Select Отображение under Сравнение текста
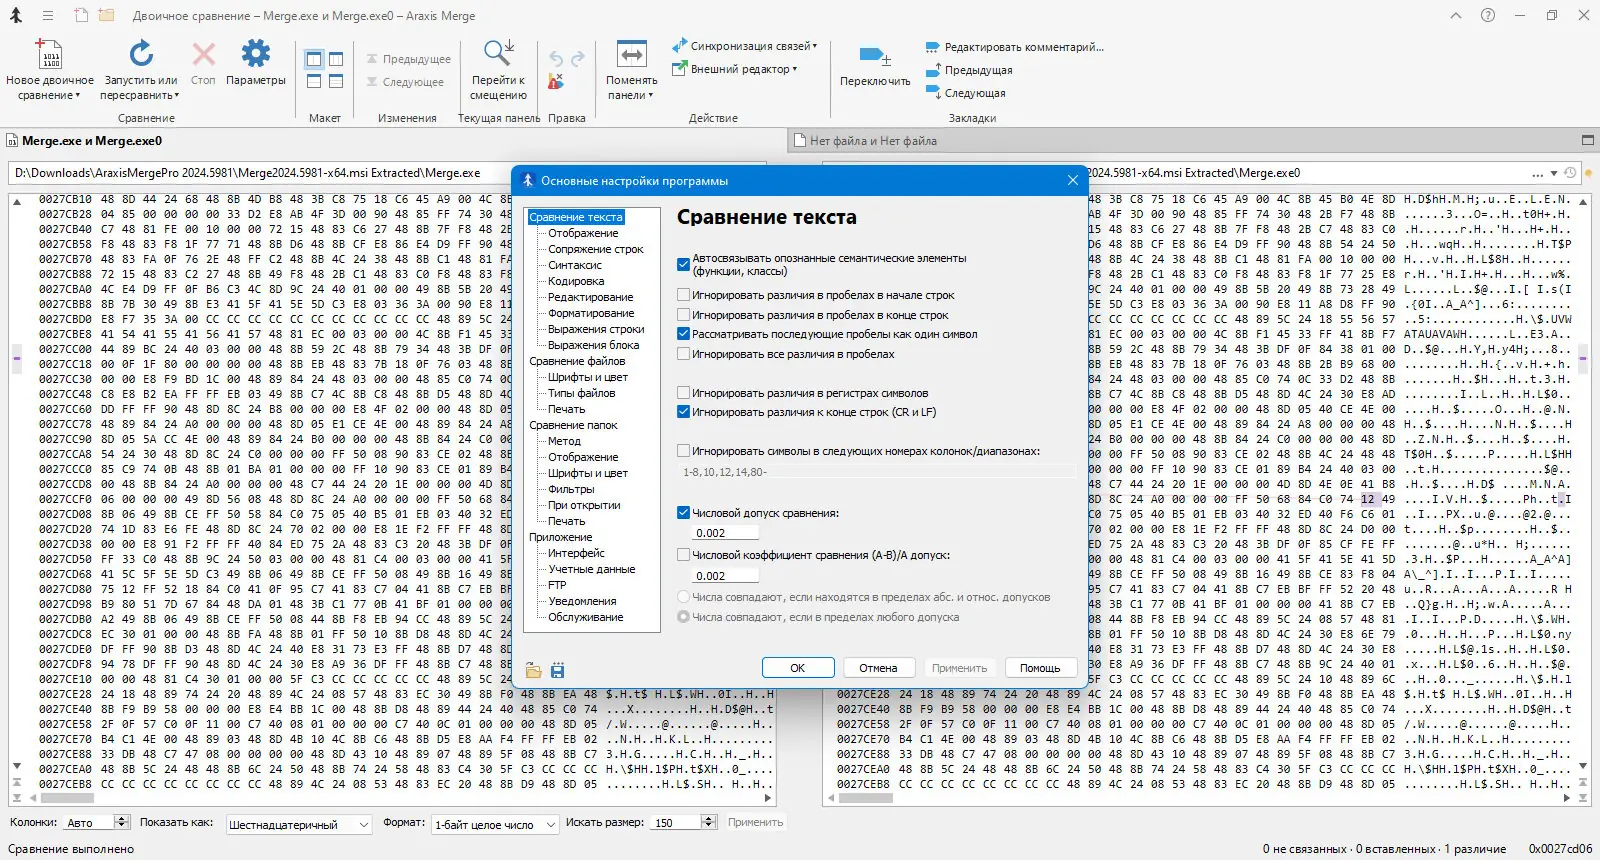The width and height of the screenshot is (1600, 860). coord(583,233)
